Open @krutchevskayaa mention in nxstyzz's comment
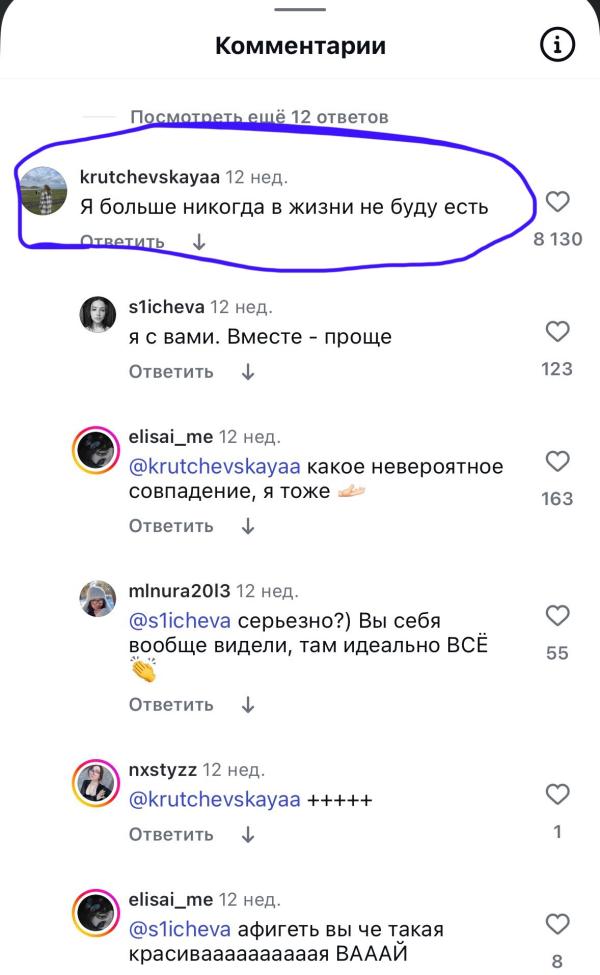 215,800
